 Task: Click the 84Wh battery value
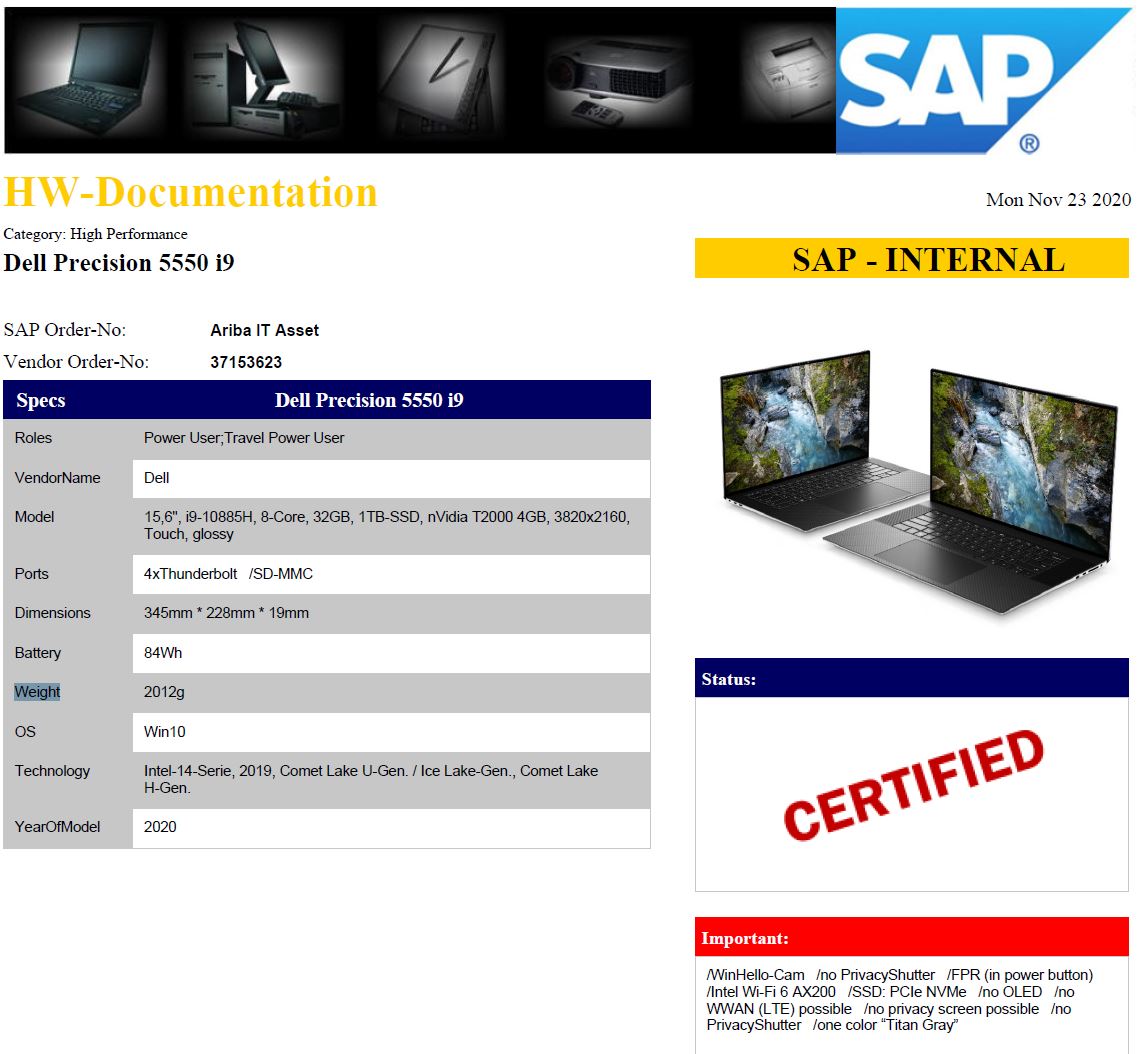pos(163,653)
